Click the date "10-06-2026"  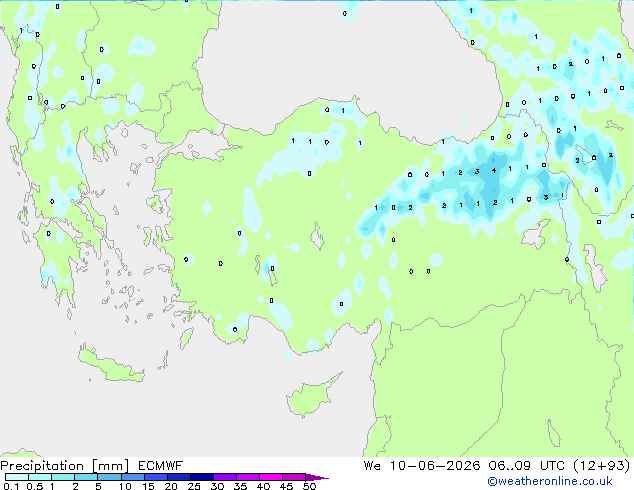pyautogui.click(x=435, y=466)
